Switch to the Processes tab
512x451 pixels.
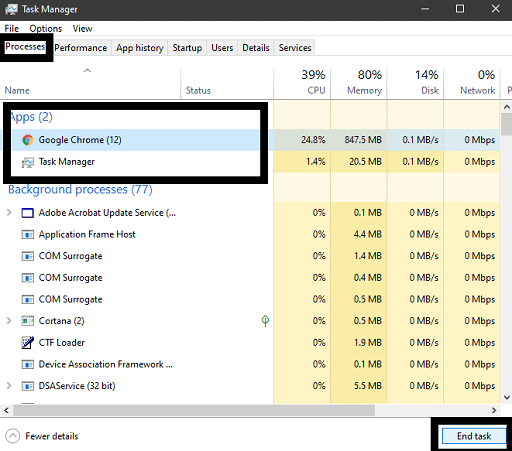tap(25, 47)
